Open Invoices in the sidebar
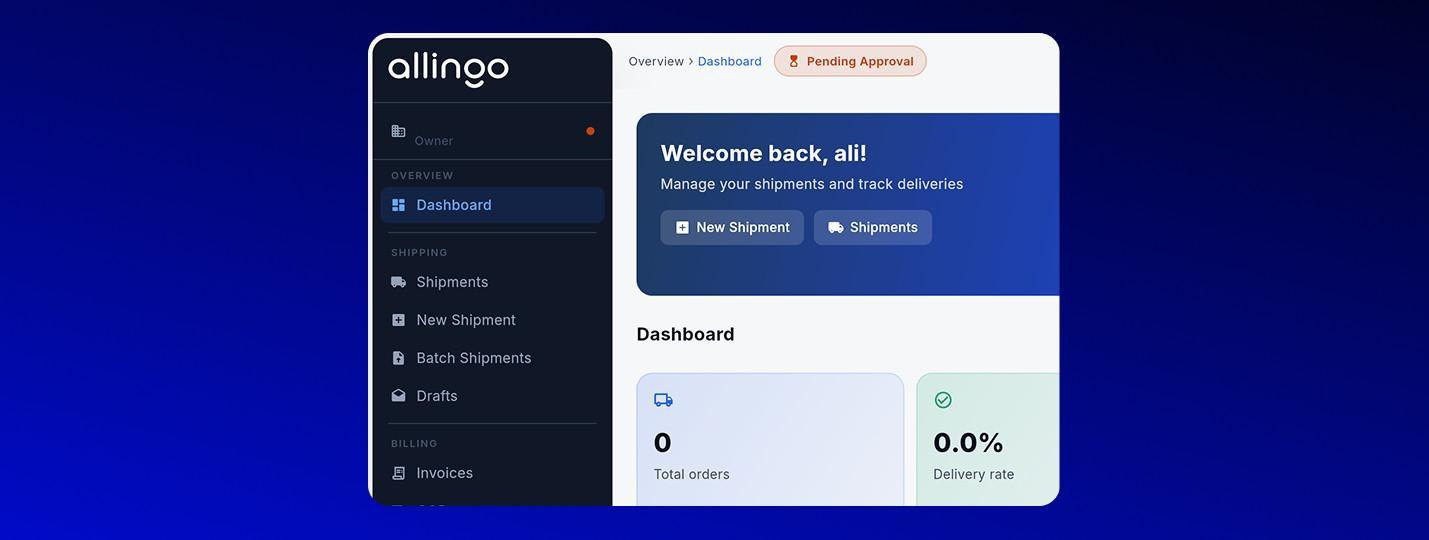 coord(492,473)
